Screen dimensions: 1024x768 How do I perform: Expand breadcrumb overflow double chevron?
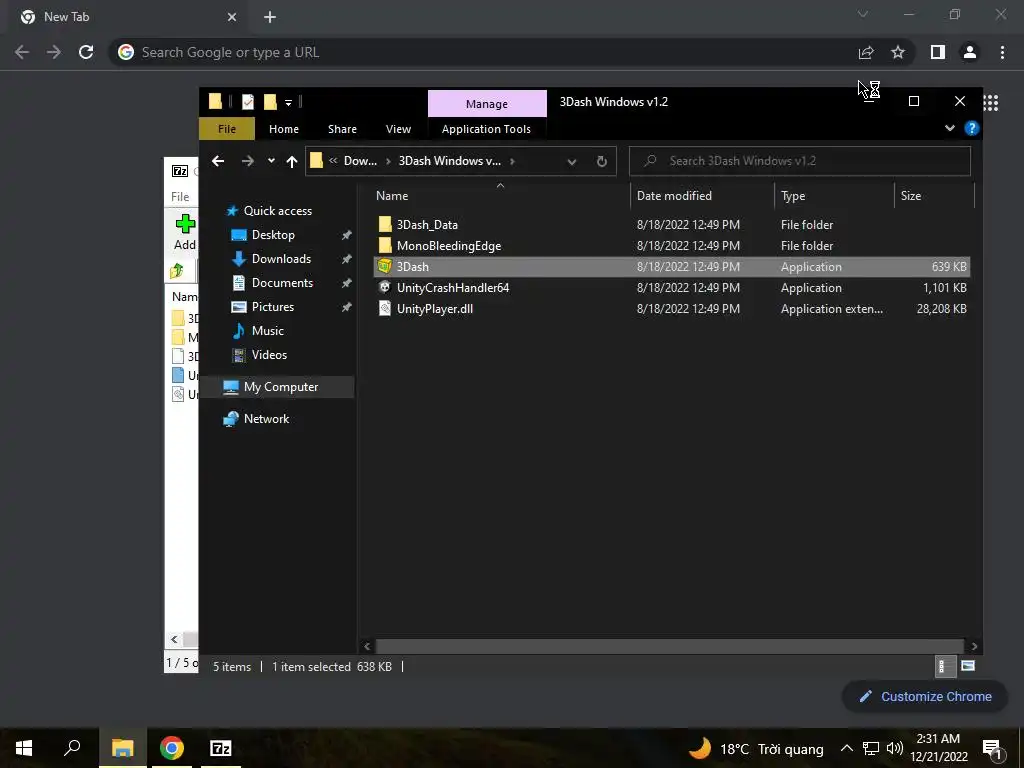point(333,161)
